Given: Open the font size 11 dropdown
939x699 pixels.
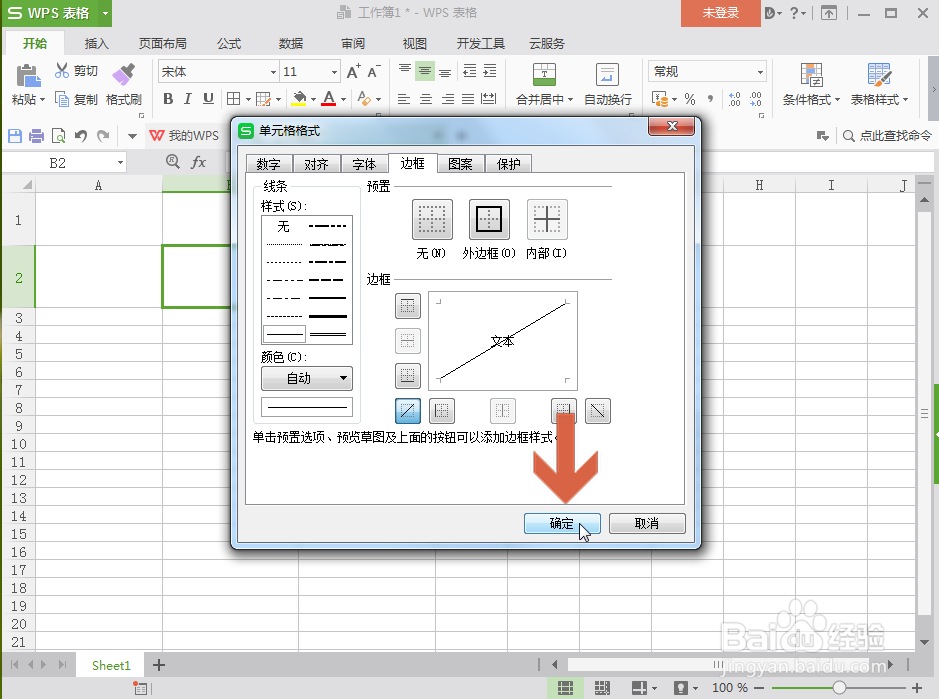Looking at the screenshot, I should click(334, 72).
